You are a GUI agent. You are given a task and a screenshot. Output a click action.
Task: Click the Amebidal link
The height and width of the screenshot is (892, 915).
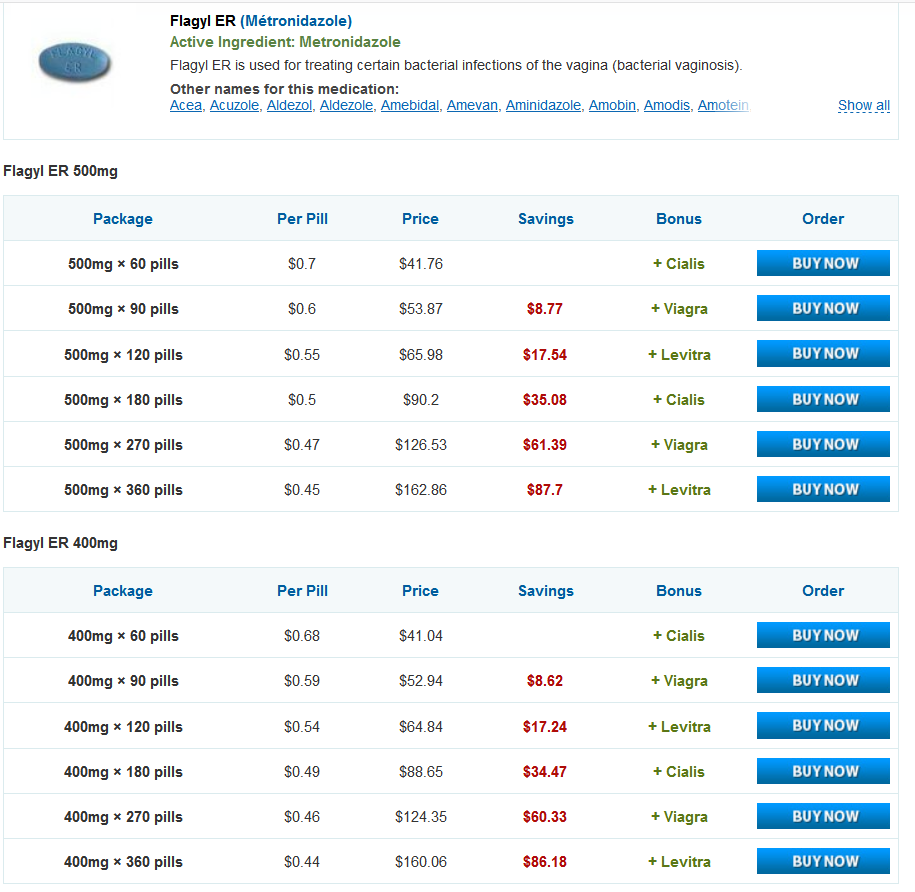pos(409,106)
